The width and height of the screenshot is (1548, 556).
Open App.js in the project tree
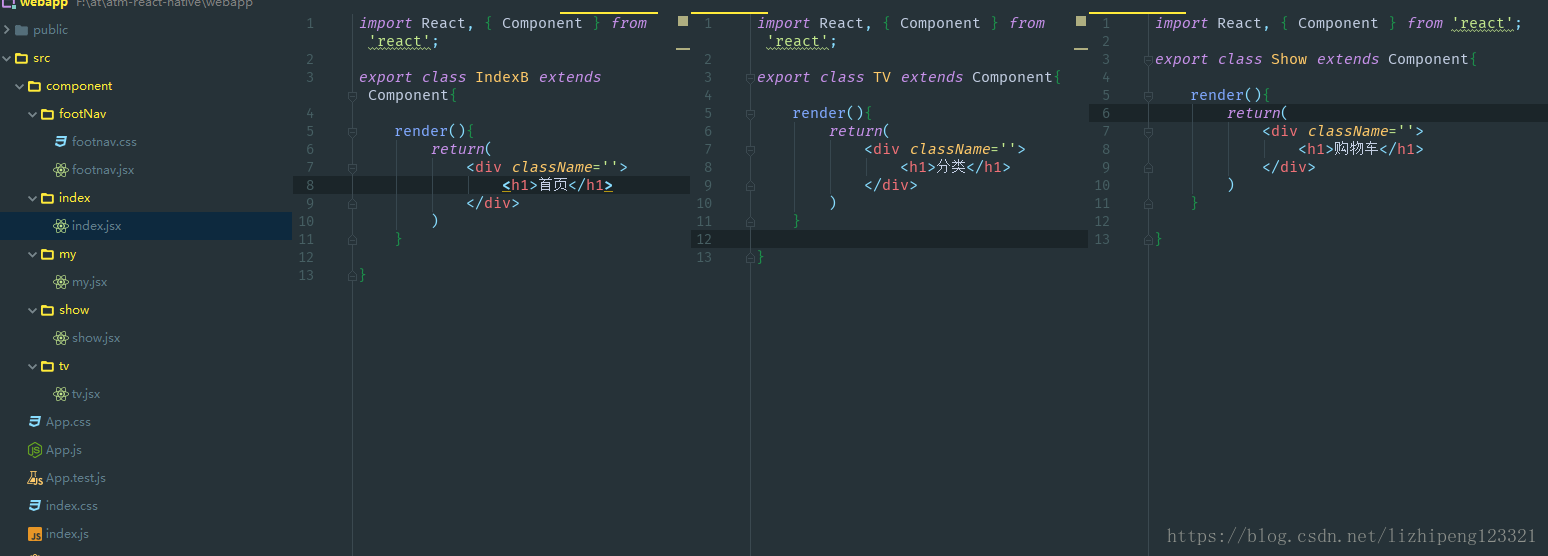[64, 450]
